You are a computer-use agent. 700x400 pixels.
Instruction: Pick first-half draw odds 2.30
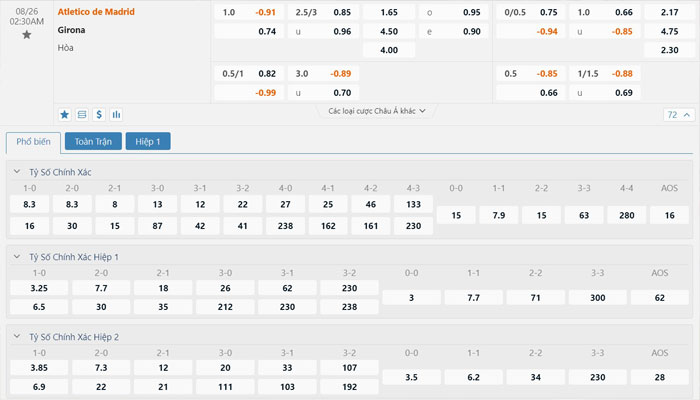669,50
